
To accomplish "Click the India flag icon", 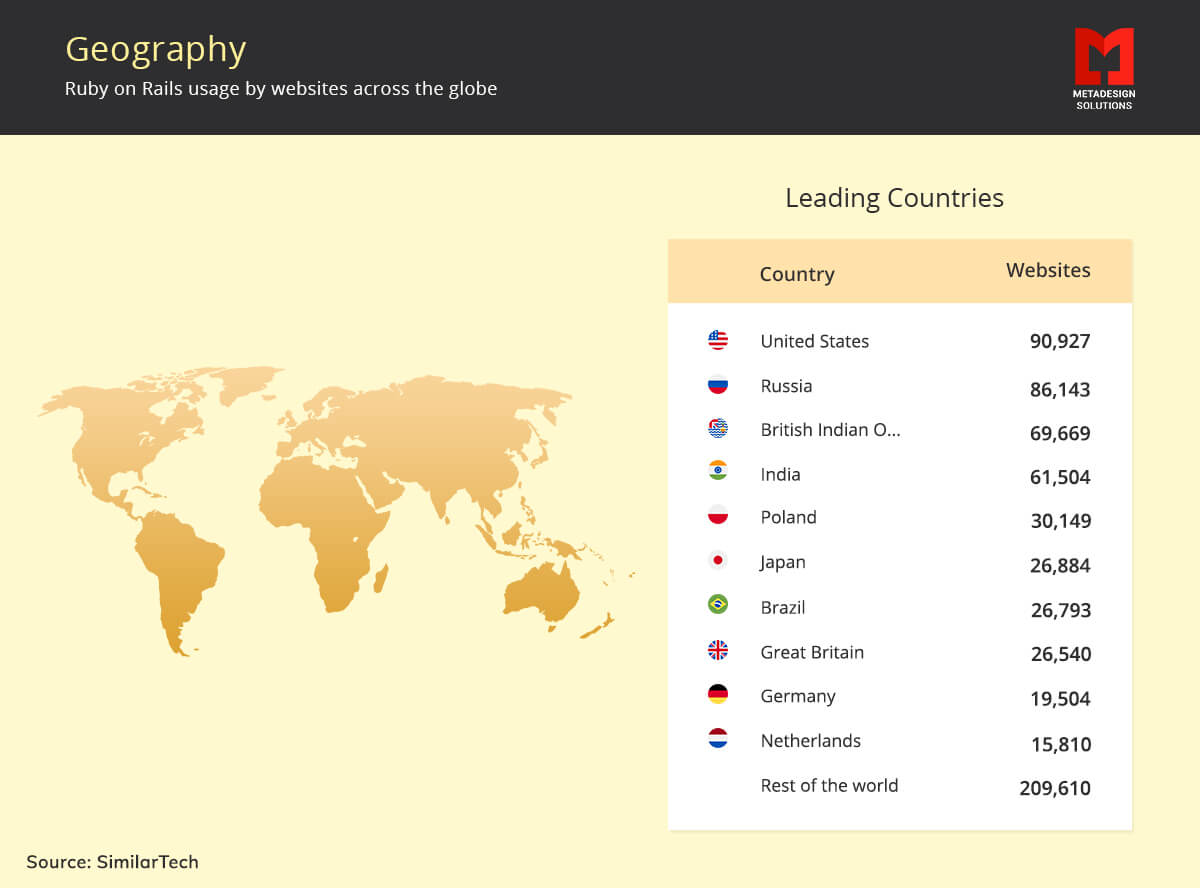I will coord(718,471).
